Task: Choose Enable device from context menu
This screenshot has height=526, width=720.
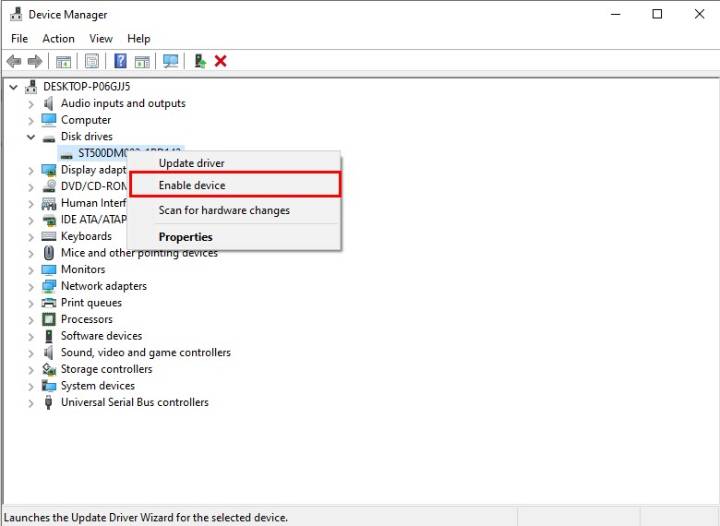Action: (x=235, y=185)
